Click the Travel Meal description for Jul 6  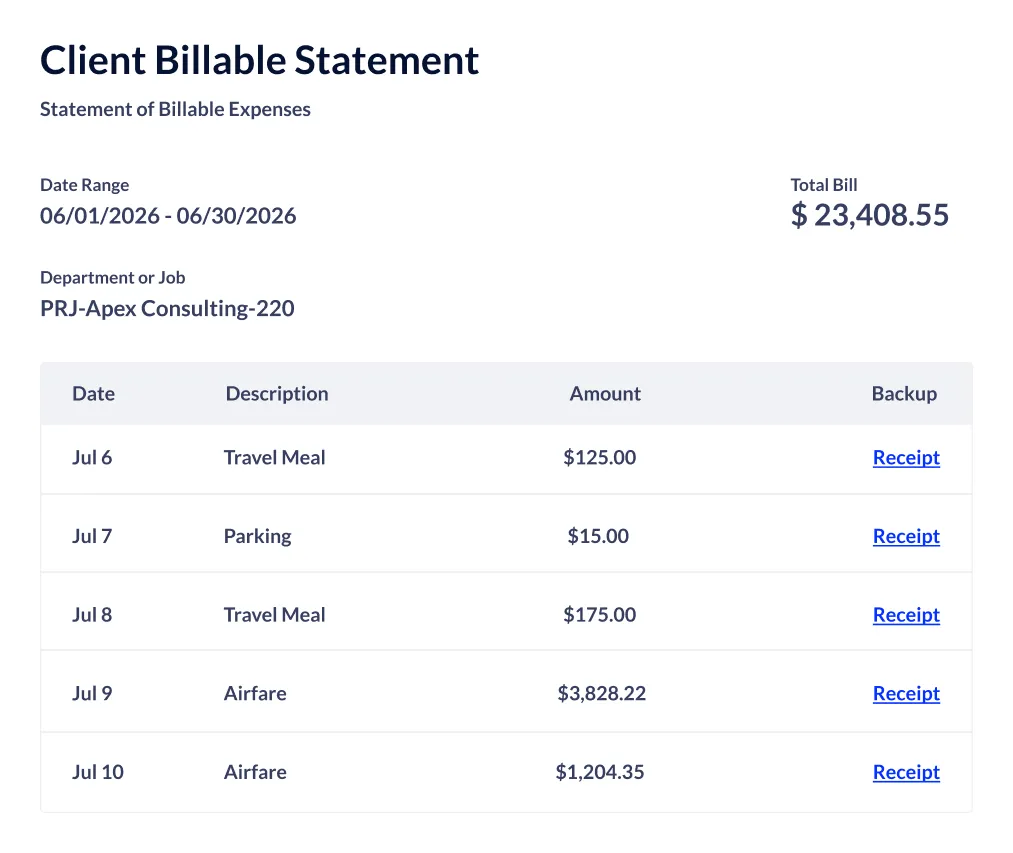(275, 458)
